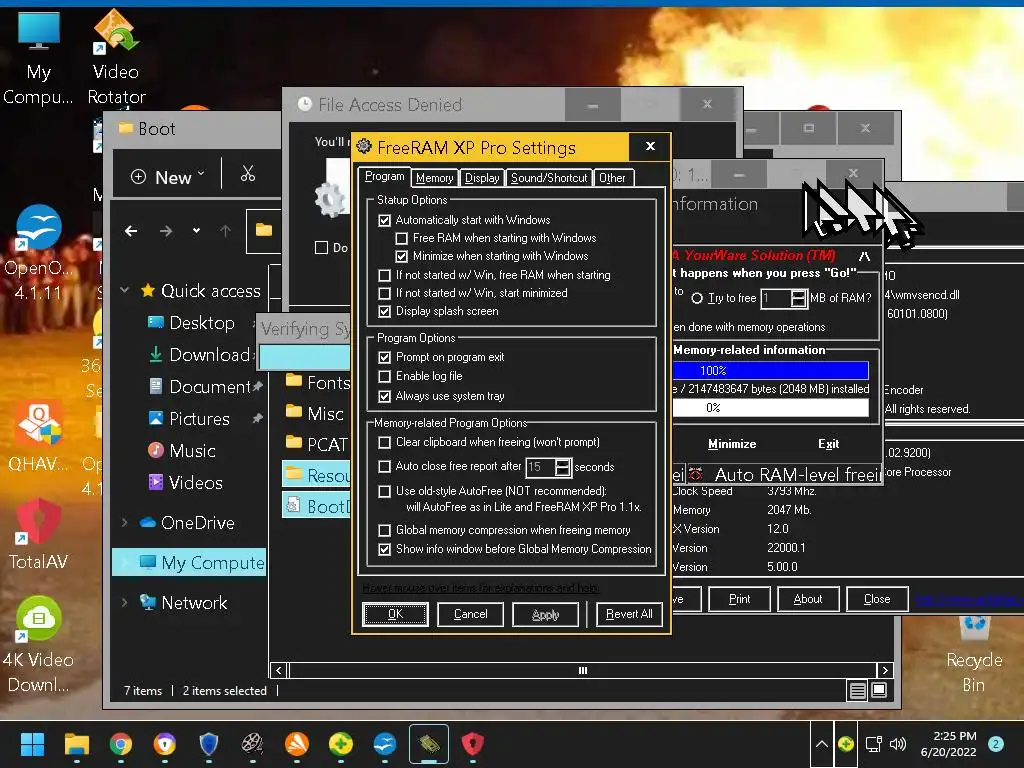Open the volume speaker tray icon
Screen dimensions: 1024x768
pos(898,744)
